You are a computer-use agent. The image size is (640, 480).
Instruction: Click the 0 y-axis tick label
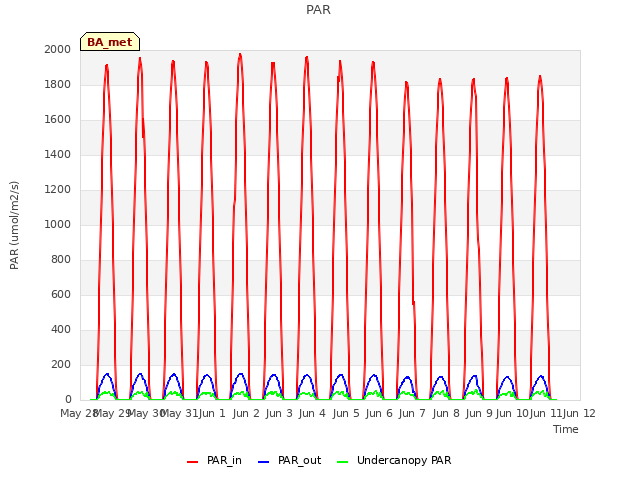(68, 400)
